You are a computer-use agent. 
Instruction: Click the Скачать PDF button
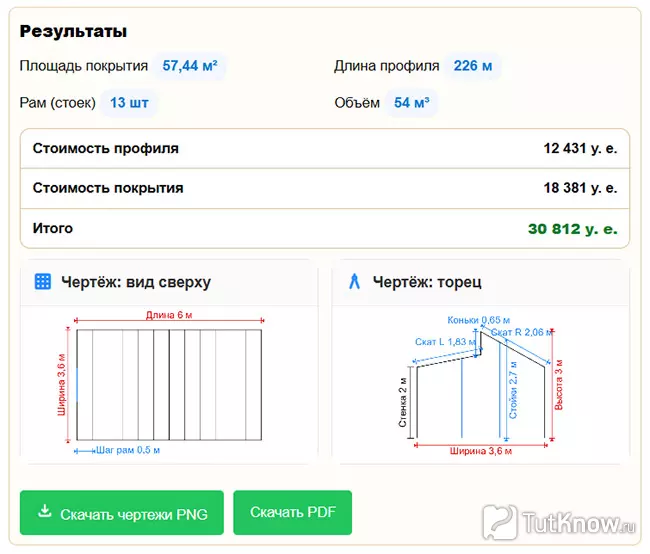tap(293, 513)
